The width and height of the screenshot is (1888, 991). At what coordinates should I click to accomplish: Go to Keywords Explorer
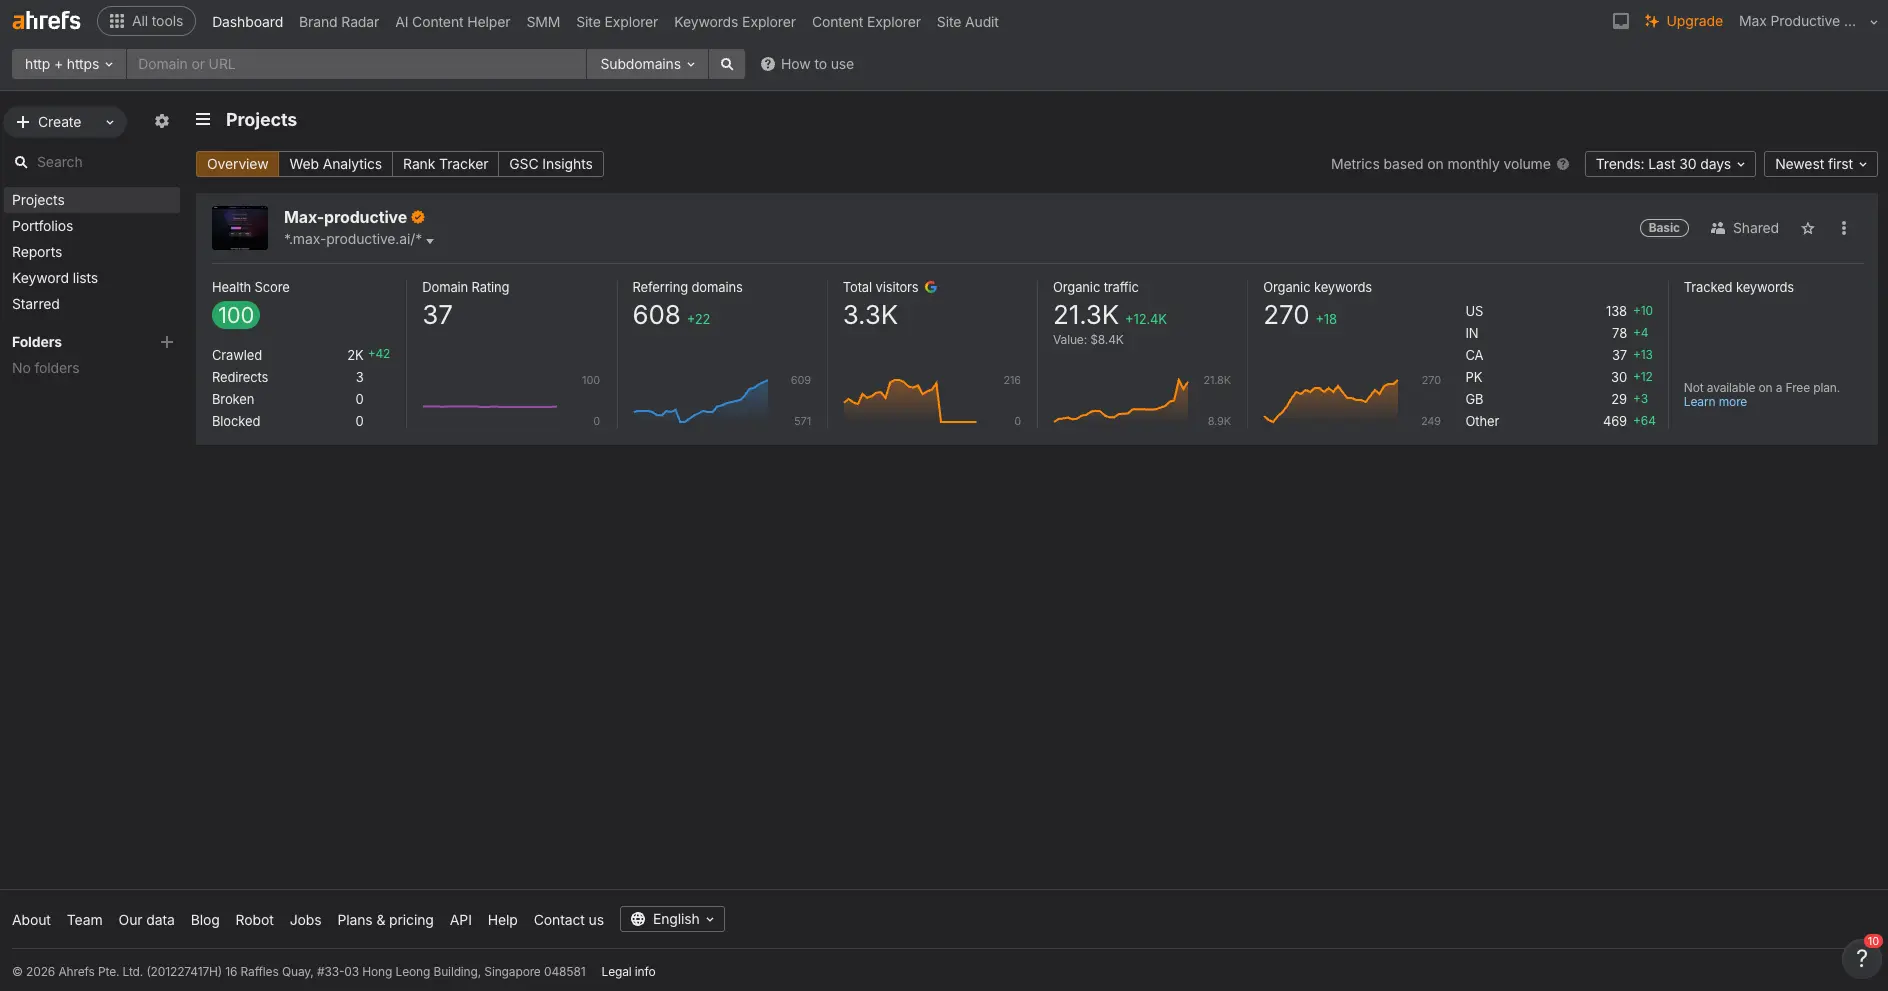(x=735, y=22)
